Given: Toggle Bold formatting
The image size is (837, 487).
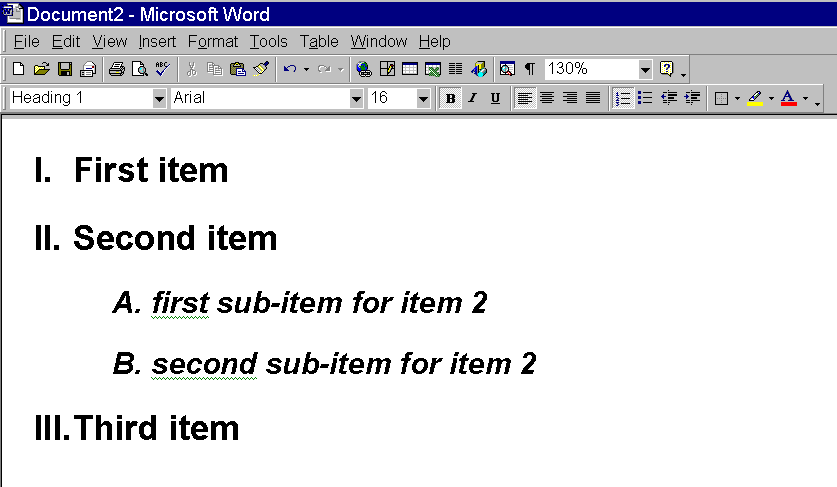Looking at the screenshot, I should pyautogui.click(x=451, y=98).
